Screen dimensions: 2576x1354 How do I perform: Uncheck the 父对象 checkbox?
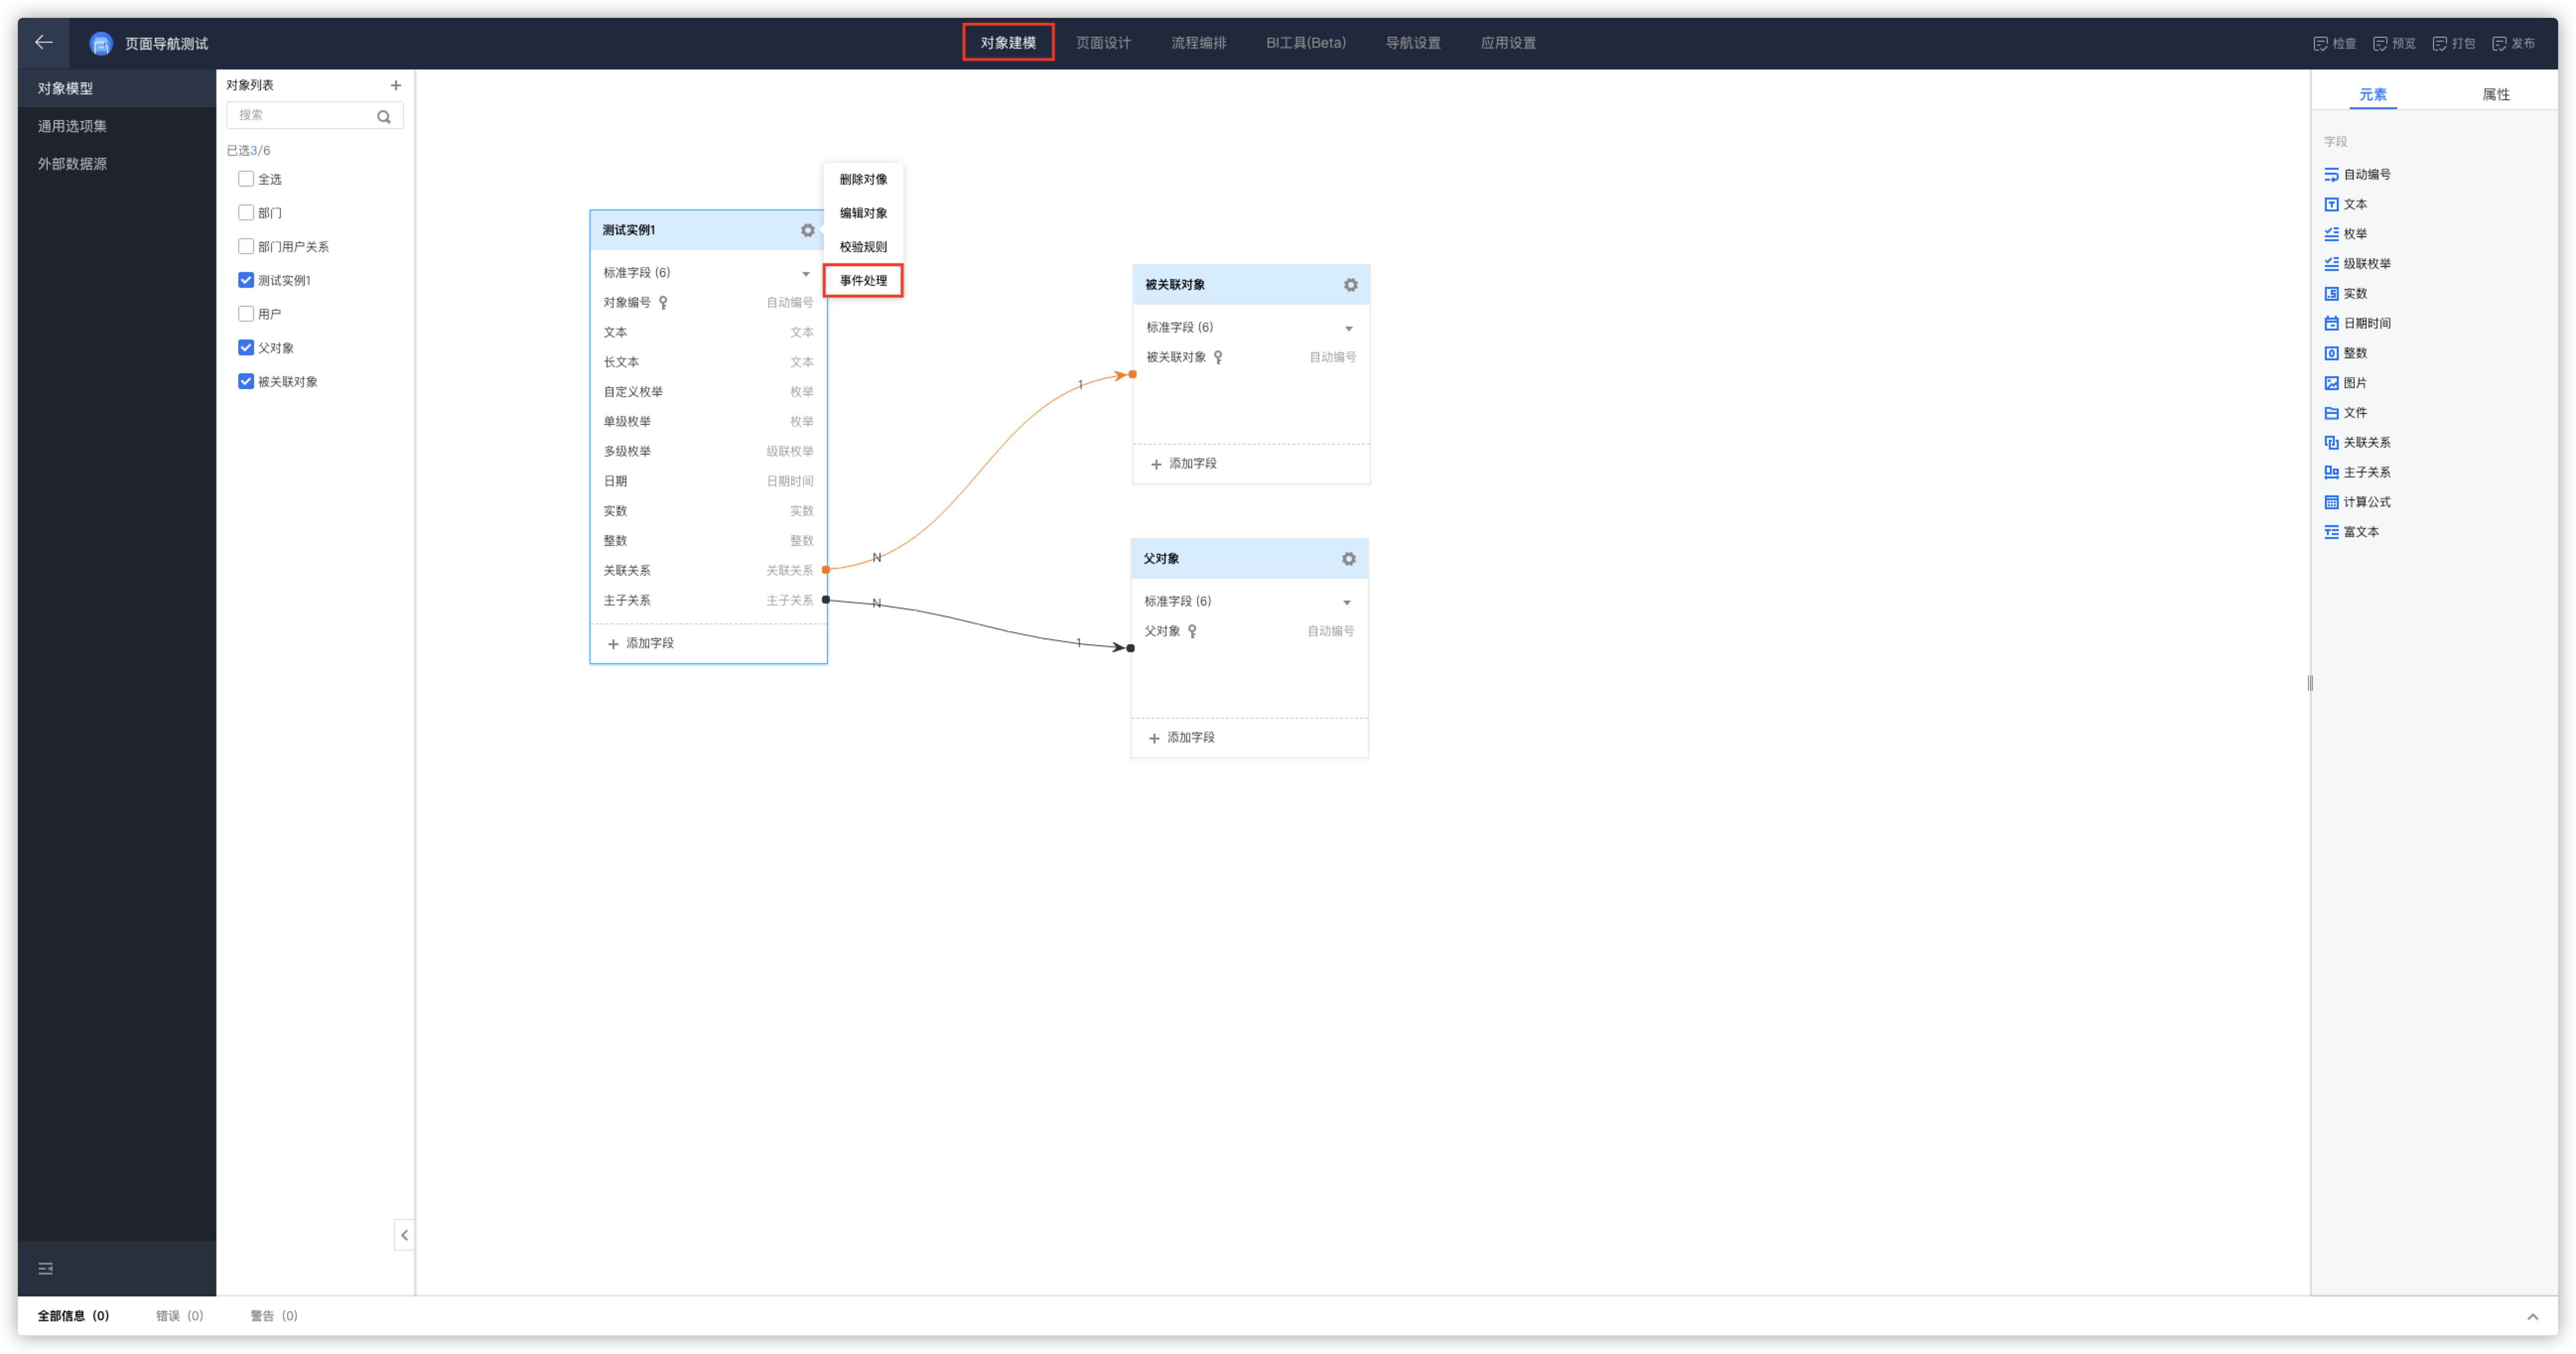[246, 348]
